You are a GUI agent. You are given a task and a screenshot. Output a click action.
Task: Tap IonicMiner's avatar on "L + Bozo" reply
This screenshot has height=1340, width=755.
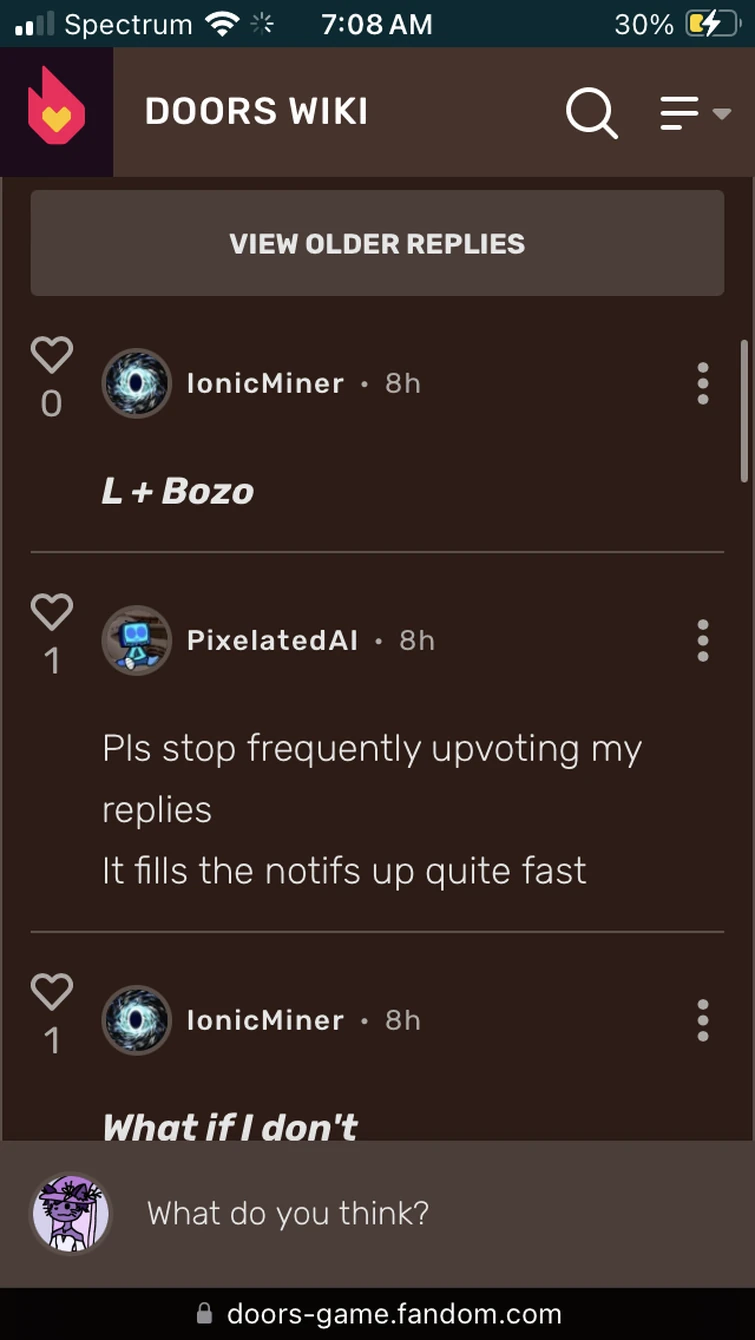tap(137, 383)
